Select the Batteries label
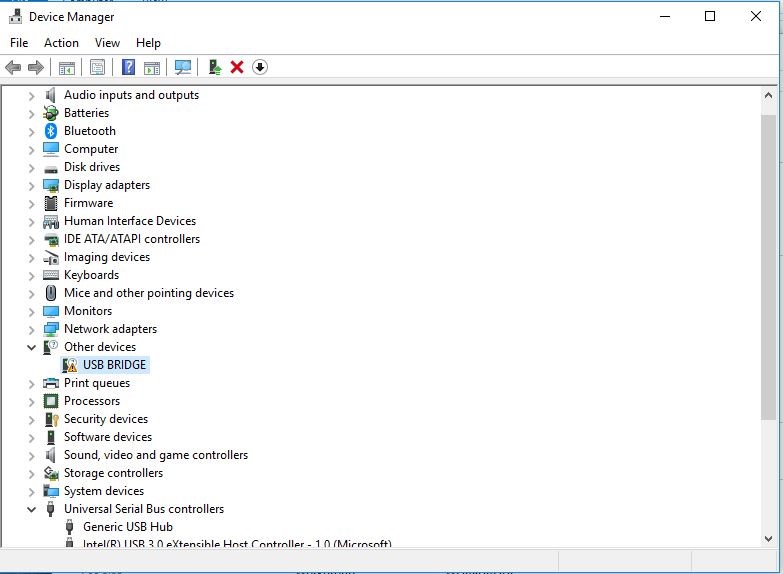Screen dimensions: 783x574 86,113
